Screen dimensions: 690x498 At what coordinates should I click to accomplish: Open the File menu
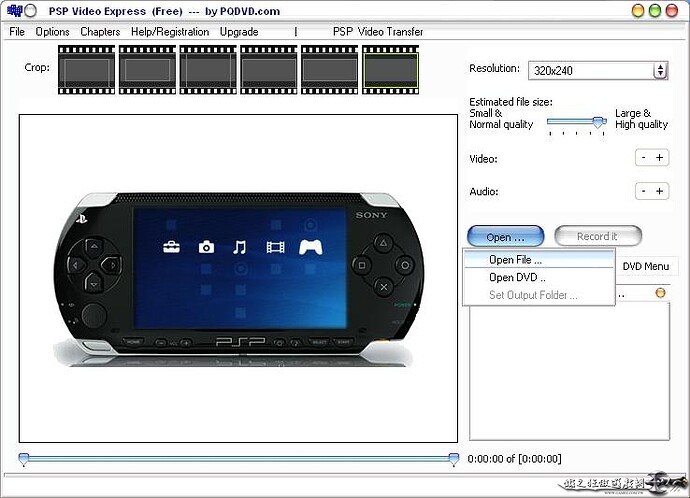[17, 32]
